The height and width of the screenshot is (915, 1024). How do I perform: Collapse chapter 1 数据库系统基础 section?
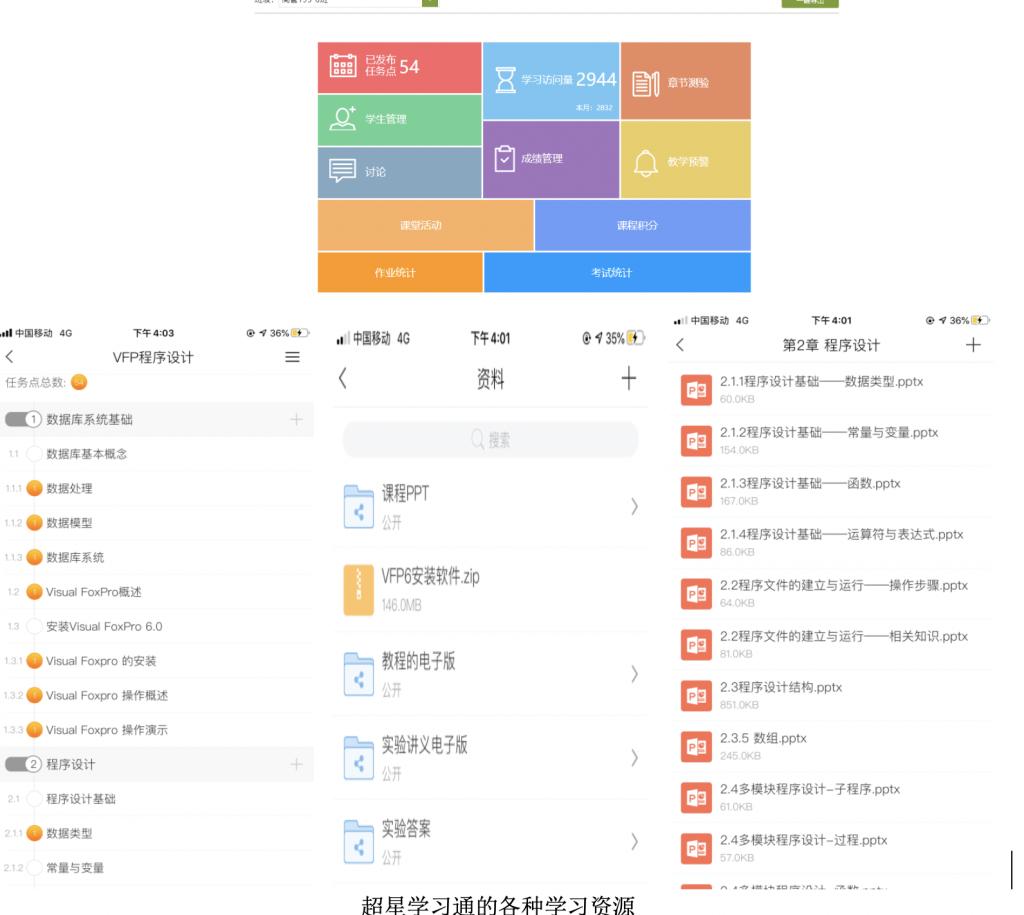coord(24,419)
